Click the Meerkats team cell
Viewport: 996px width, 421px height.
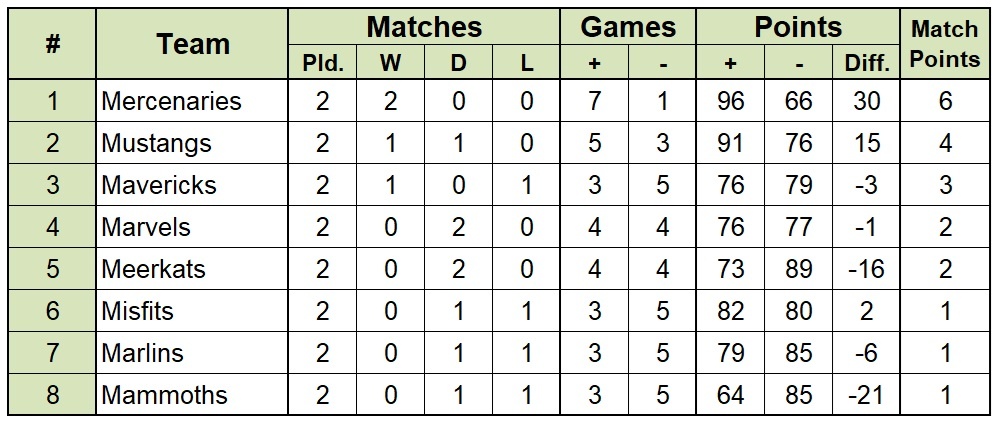192,269
